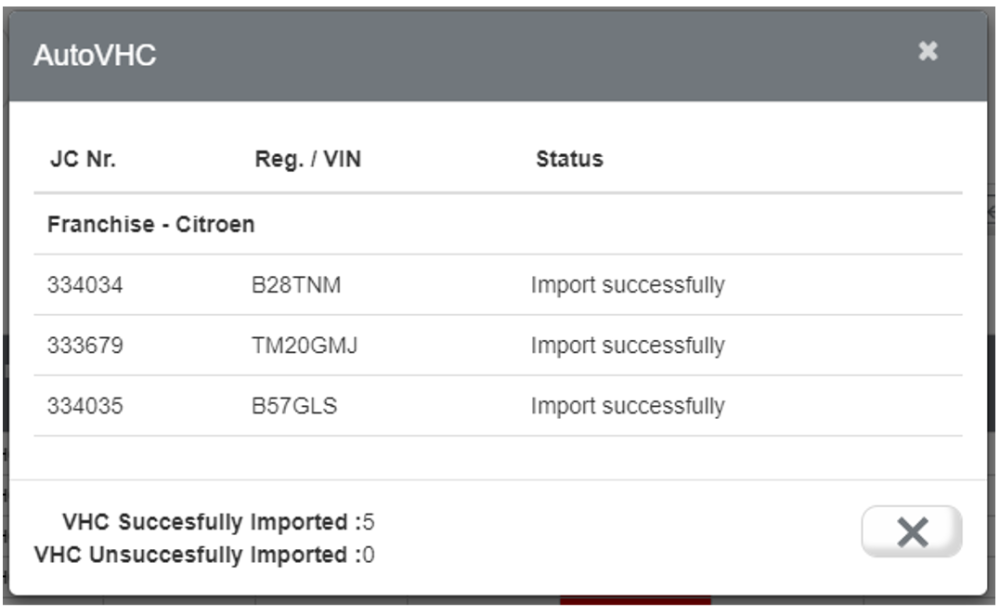The image size is (1000, 615).
Task: Click the VHC Unsuccesfully Imported label
Action: click(196, 554)
